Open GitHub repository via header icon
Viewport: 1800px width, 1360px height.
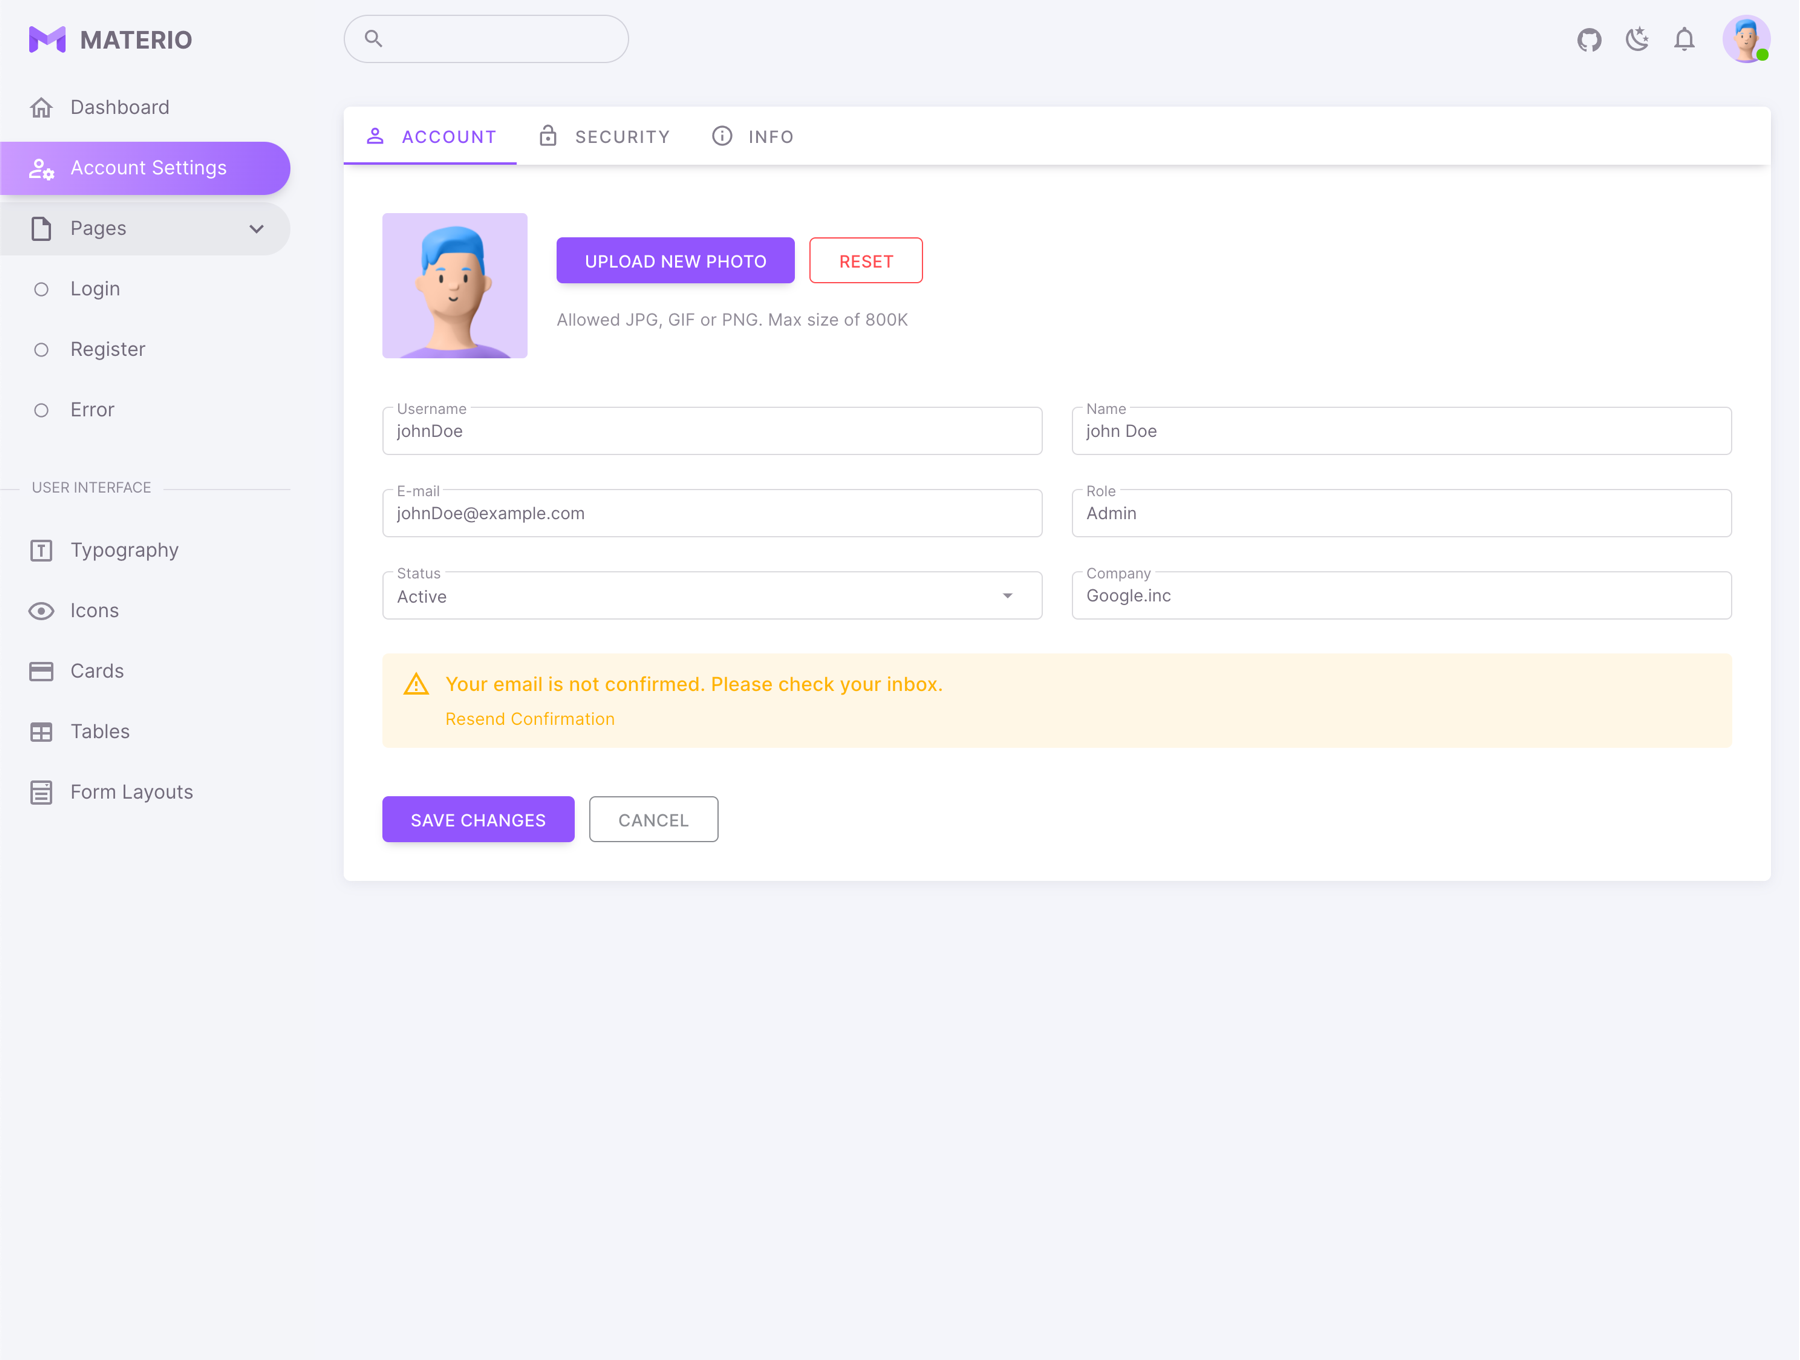coord(1589,39)
